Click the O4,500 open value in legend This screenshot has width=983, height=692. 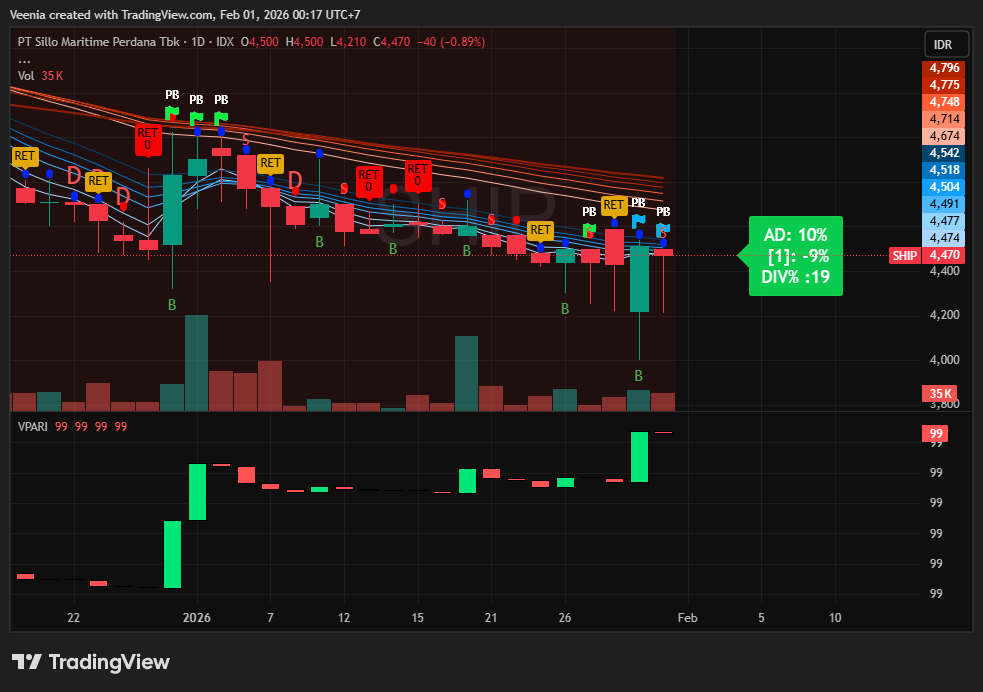coord(260,42)
